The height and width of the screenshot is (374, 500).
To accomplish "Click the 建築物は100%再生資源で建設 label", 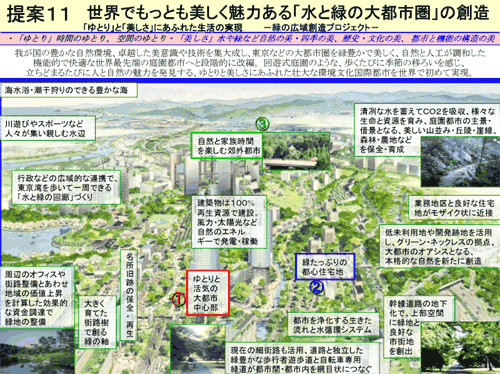I will click(229, 222).
